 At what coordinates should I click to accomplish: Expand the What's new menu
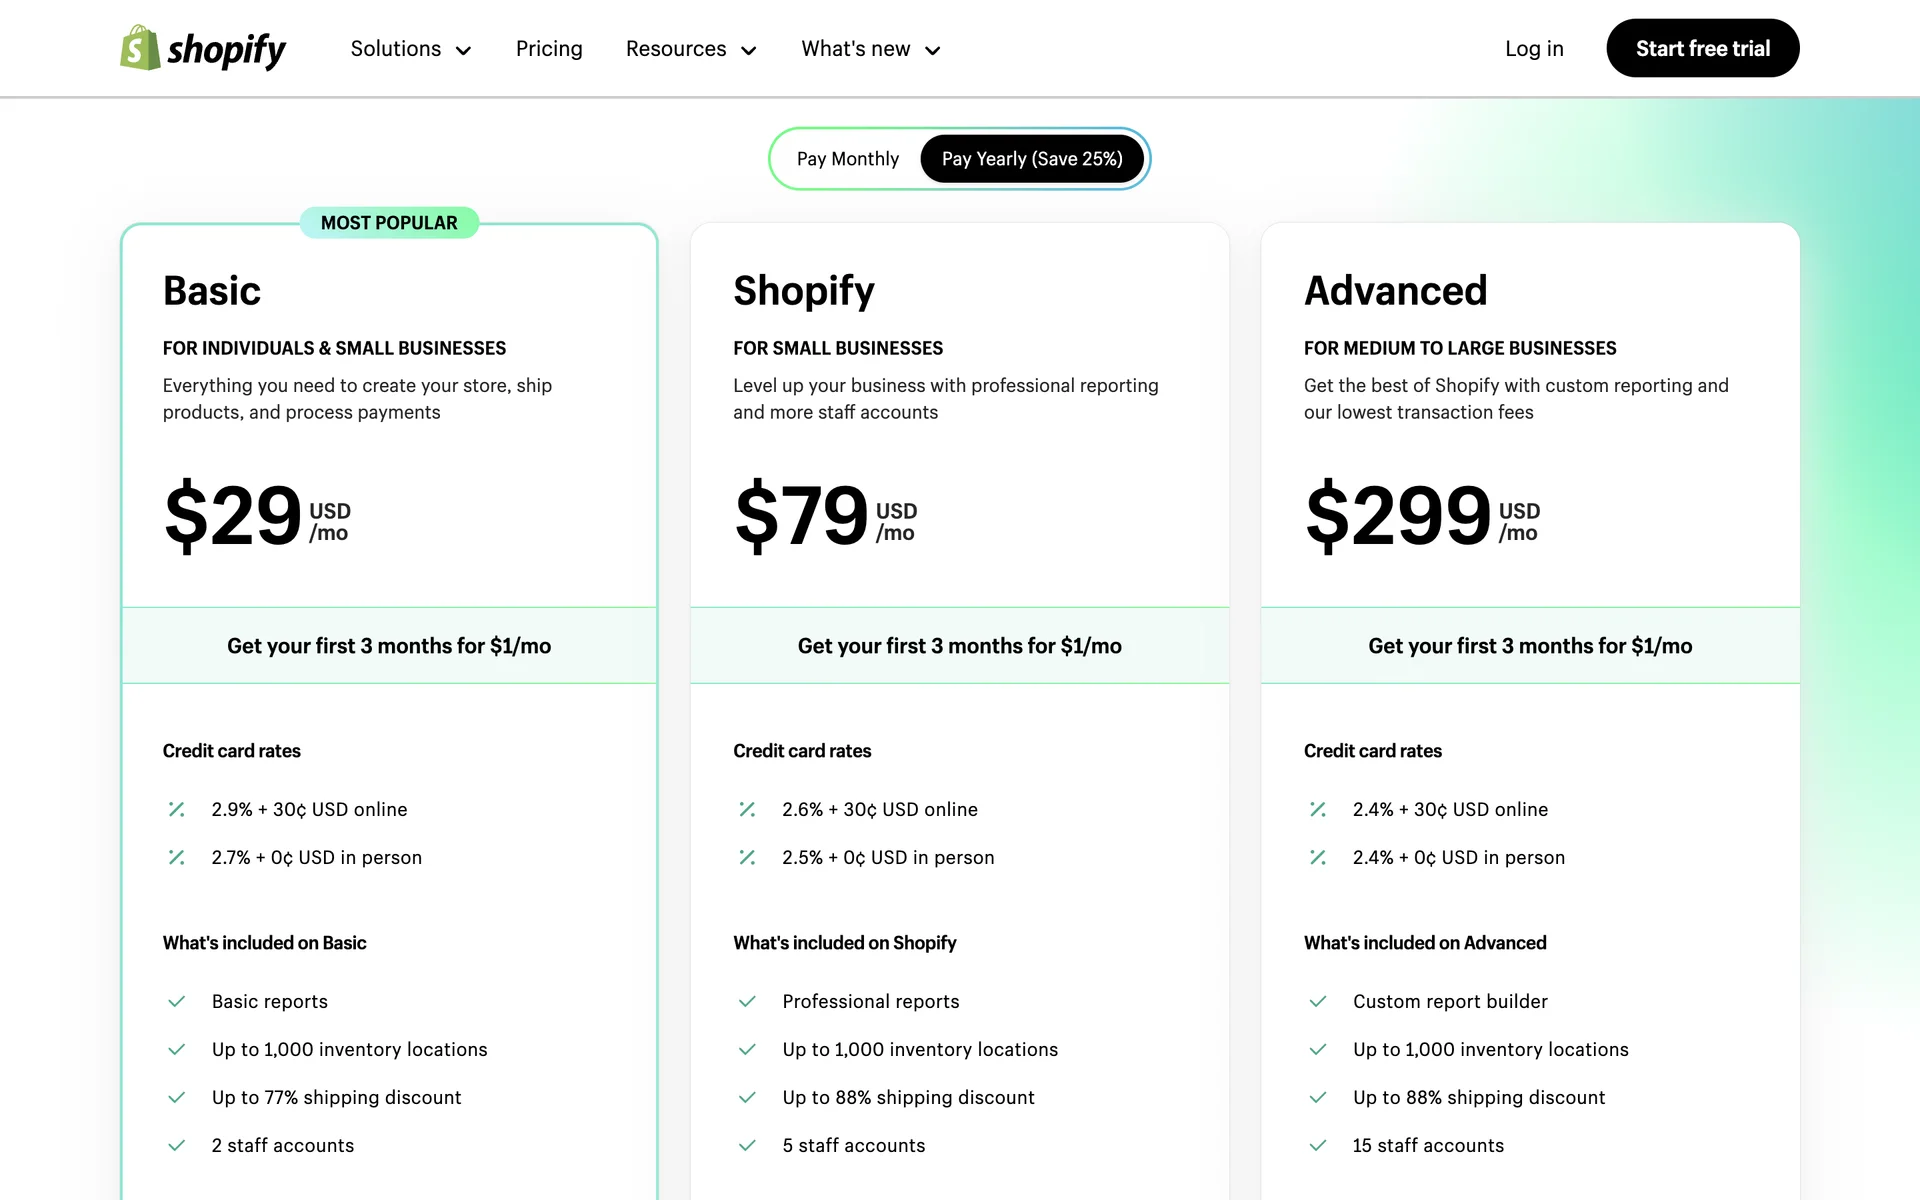[x=871, y=49]
